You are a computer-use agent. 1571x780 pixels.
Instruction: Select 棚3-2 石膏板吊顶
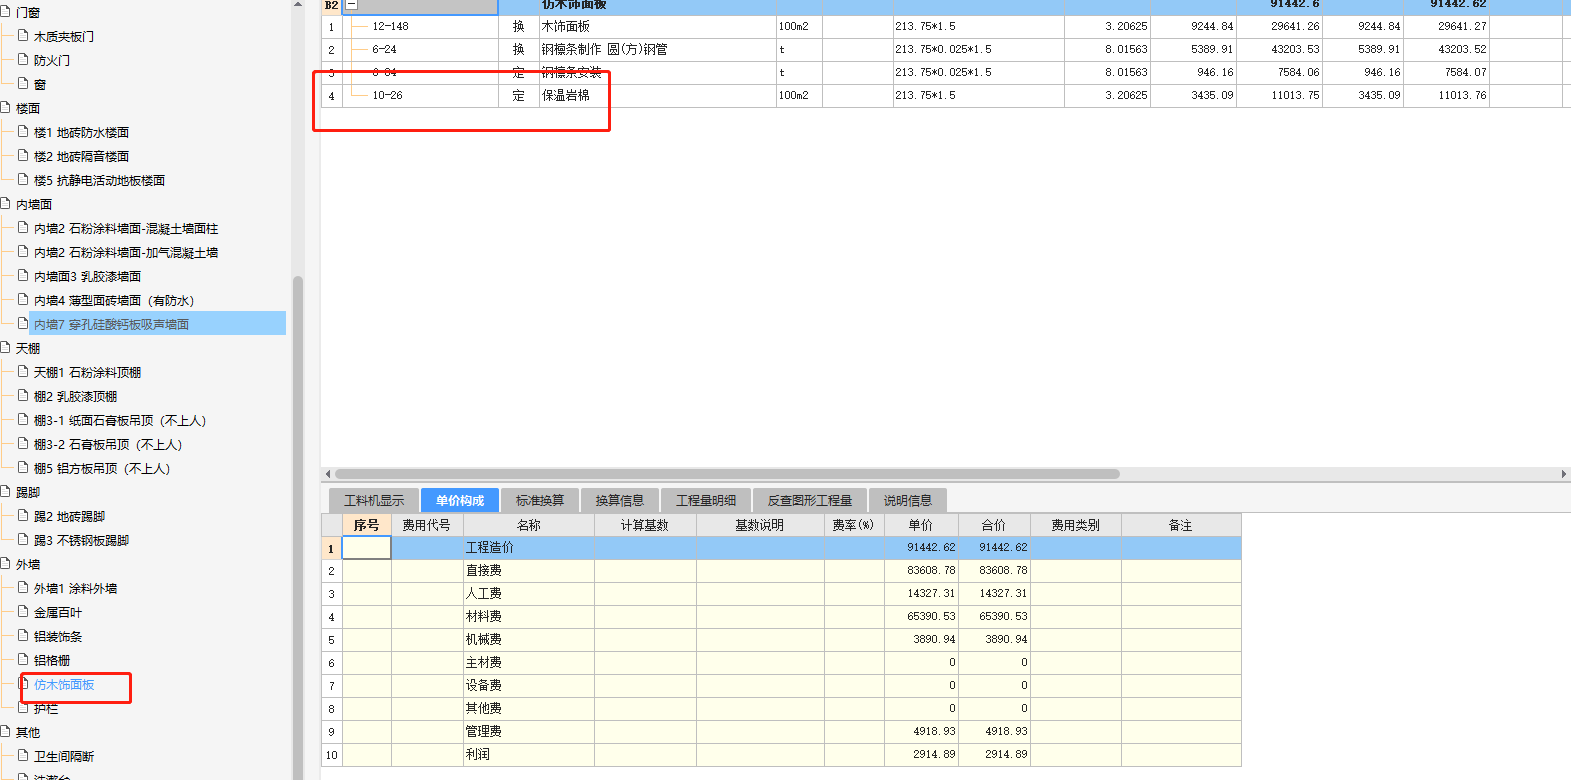coord(108,445)
